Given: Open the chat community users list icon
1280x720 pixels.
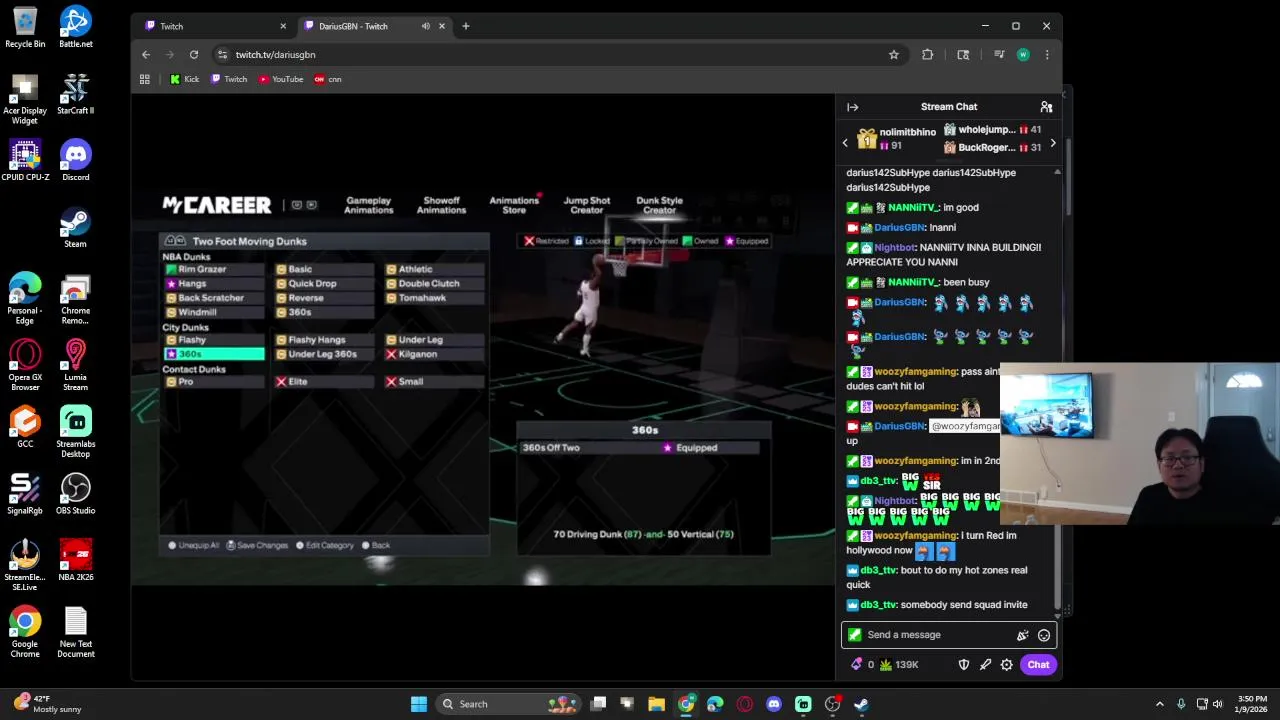Looking at the screenshot, I should pos(1046,107).
